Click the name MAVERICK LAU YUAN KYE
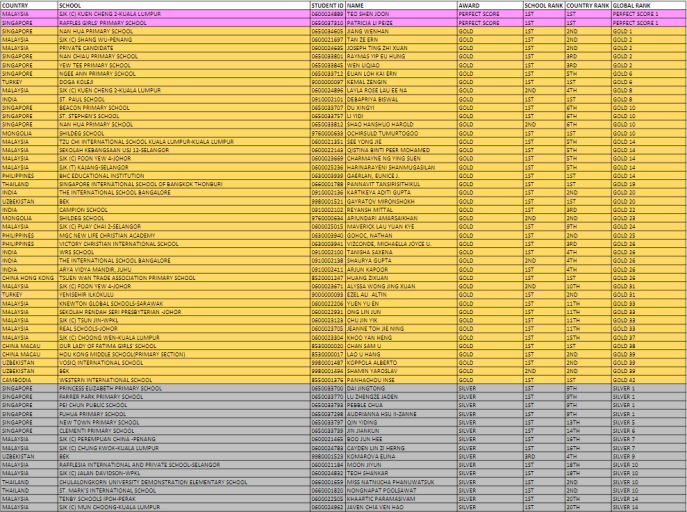Image resolution: width=687 pixels, height=512 pixels. (x=401, y=226)
